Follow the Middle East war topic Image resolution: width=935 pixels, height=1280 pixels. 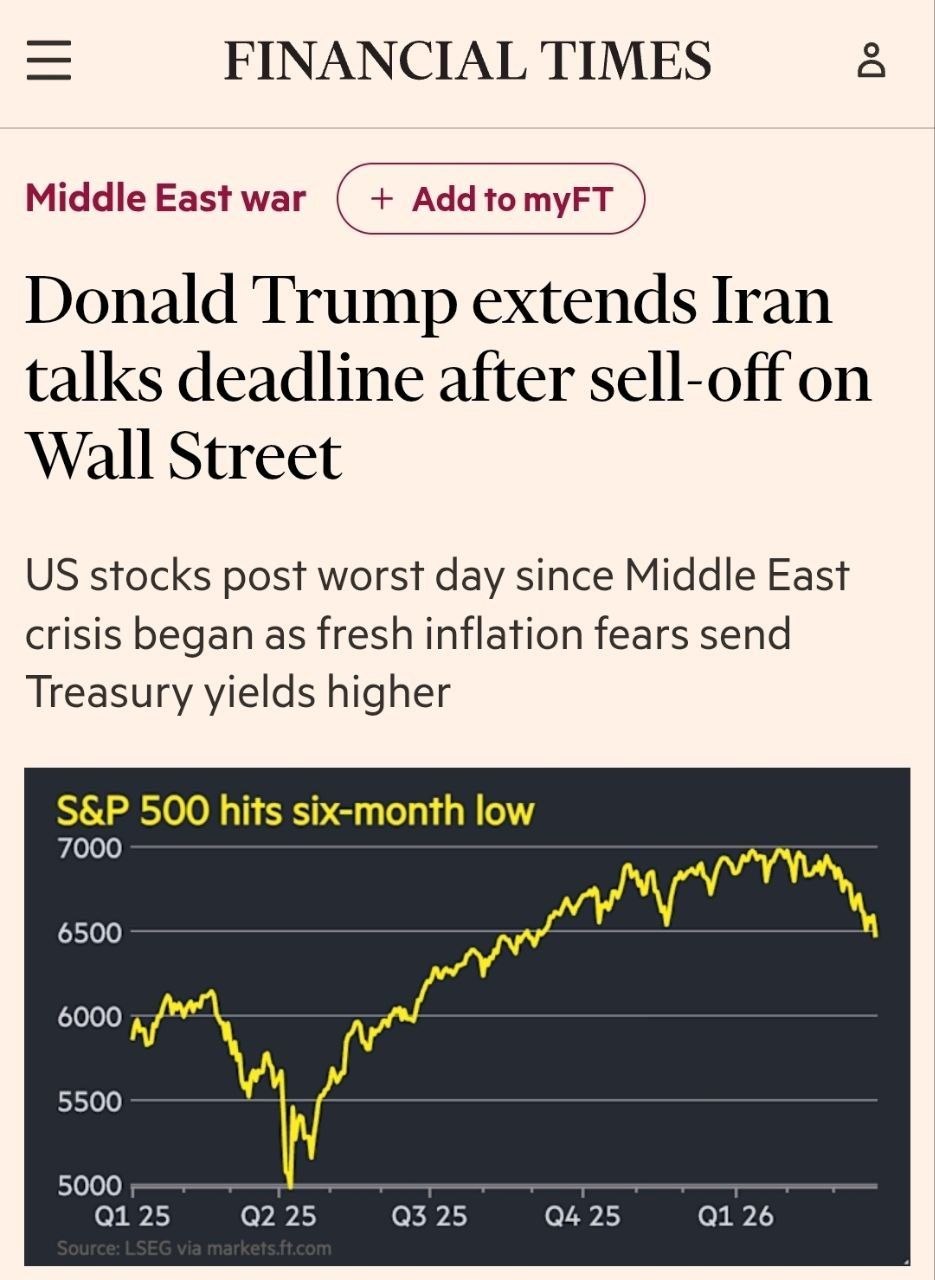click(165, 198)
